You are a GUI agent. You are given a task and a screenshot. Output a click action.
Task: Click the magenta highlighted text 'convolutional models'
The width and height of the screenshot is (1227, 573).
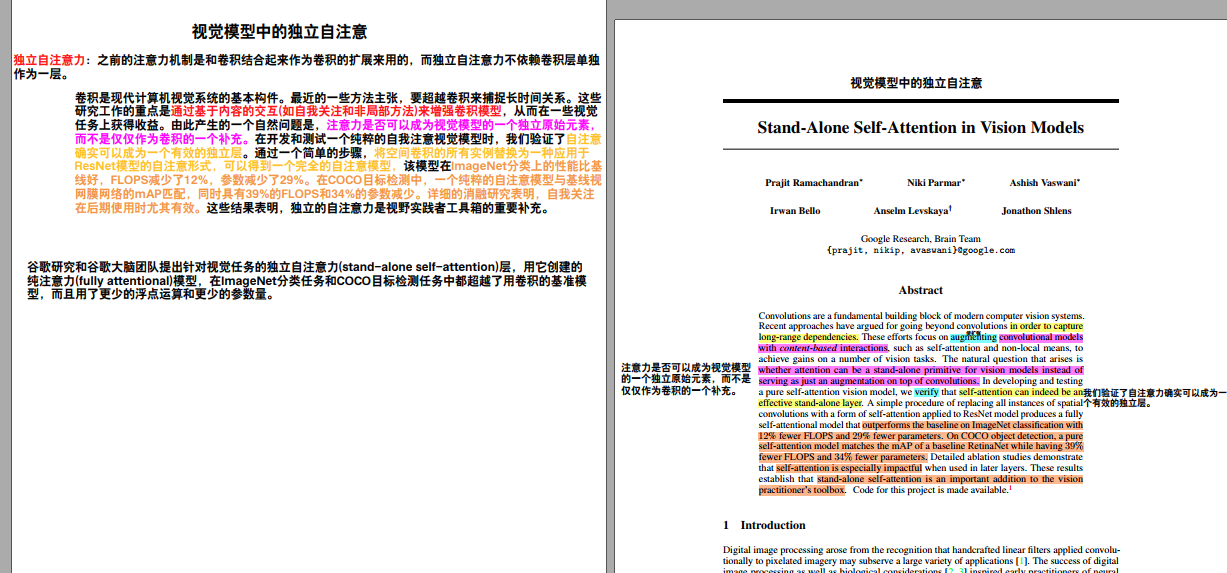pyautogui.click(x=1041, y=337)
